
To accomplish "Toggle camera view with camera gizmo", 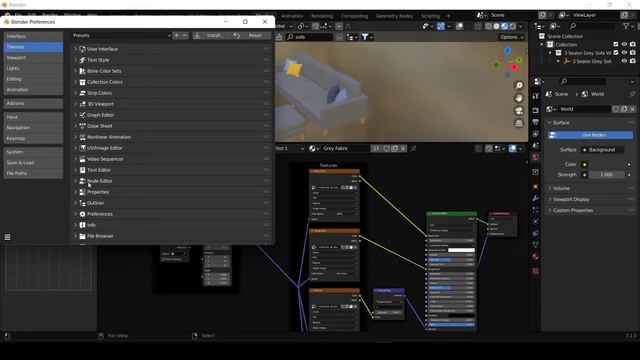I will [x=519, y=111].
